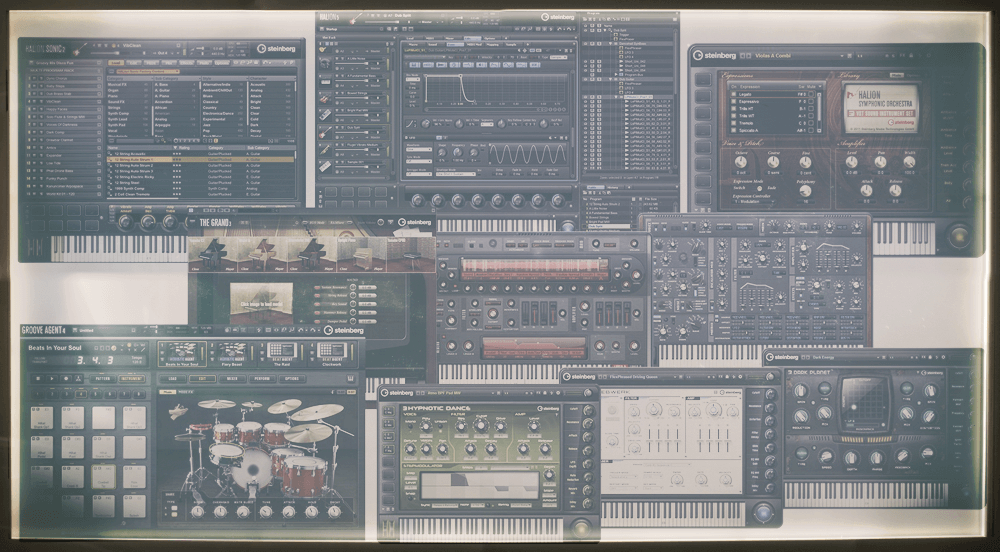
Task: Open the Dyno Chorus slot dropdown
Action: pos(99,78)
